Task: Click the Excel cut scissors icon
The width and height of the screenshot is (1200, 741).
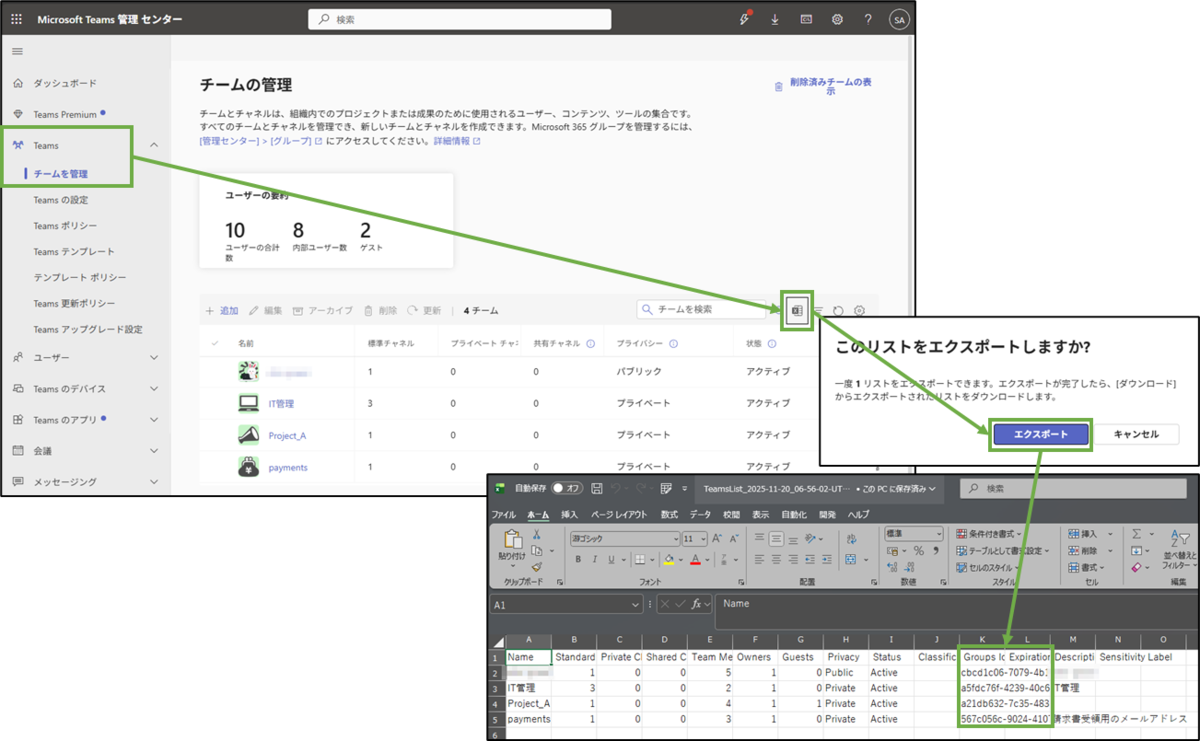Action: (x=537, y=536)
